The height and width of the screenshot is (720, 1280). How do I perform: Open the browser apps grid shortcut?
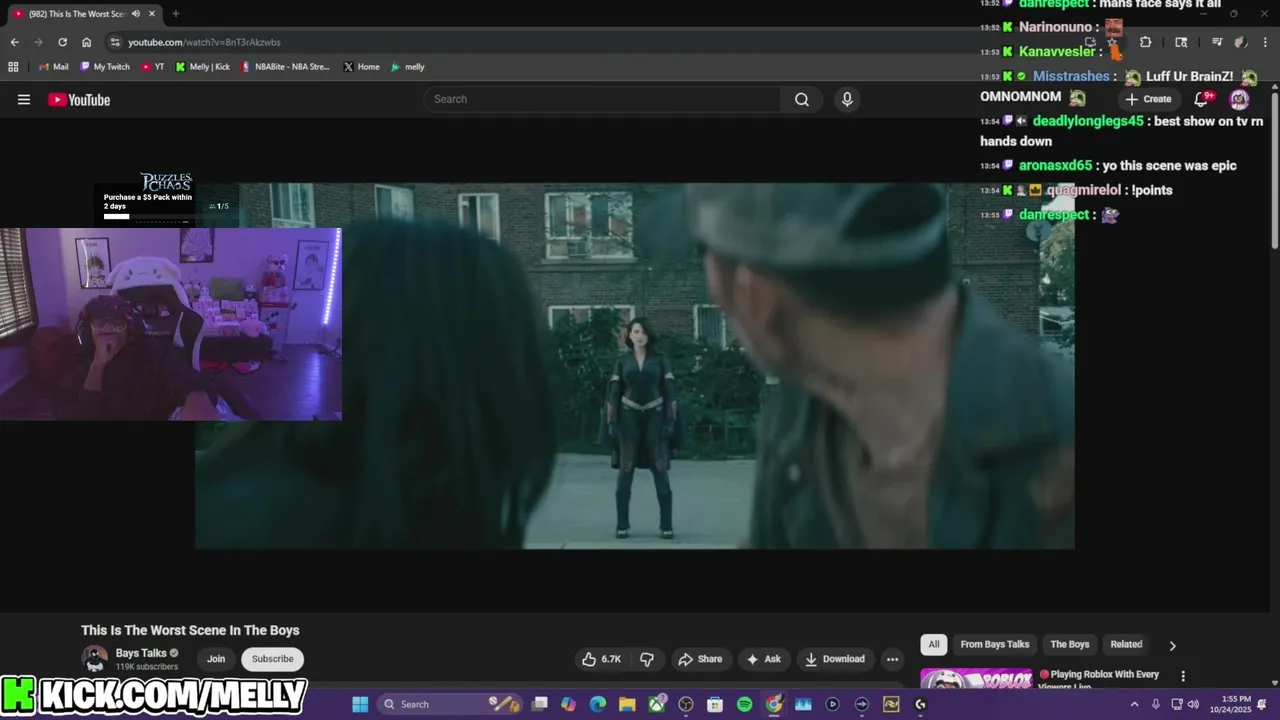13,67
